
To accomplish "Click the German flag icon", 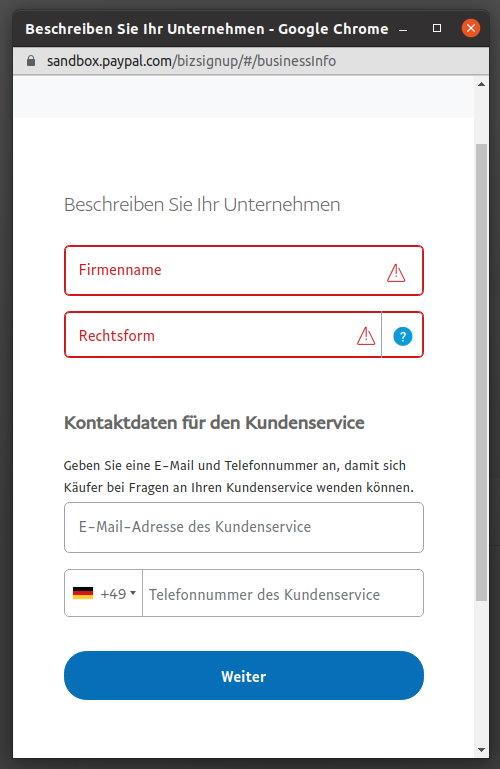I will pos(83,593).
